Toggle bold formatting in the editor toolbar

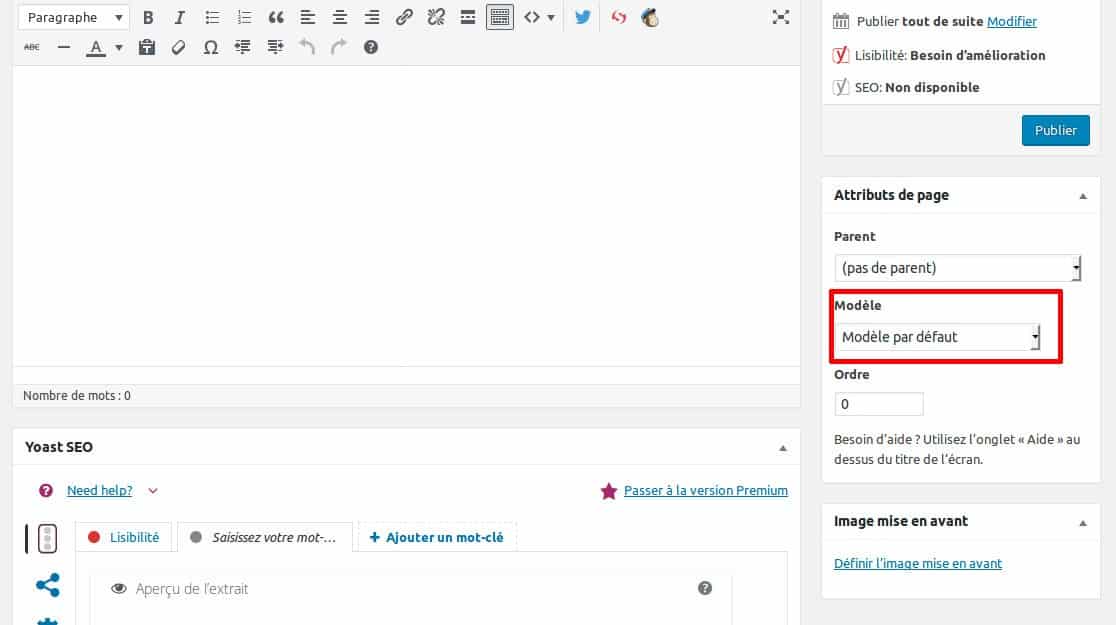[x=148, y=17]
